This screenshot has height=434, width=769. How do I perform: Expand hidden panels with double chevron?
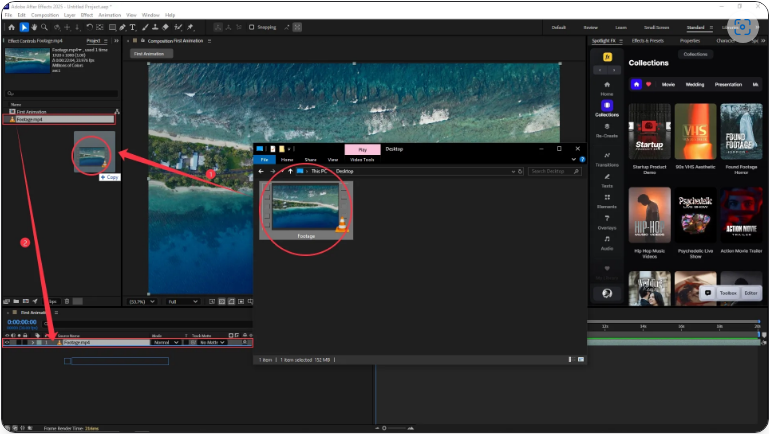(x=117, y=41)
